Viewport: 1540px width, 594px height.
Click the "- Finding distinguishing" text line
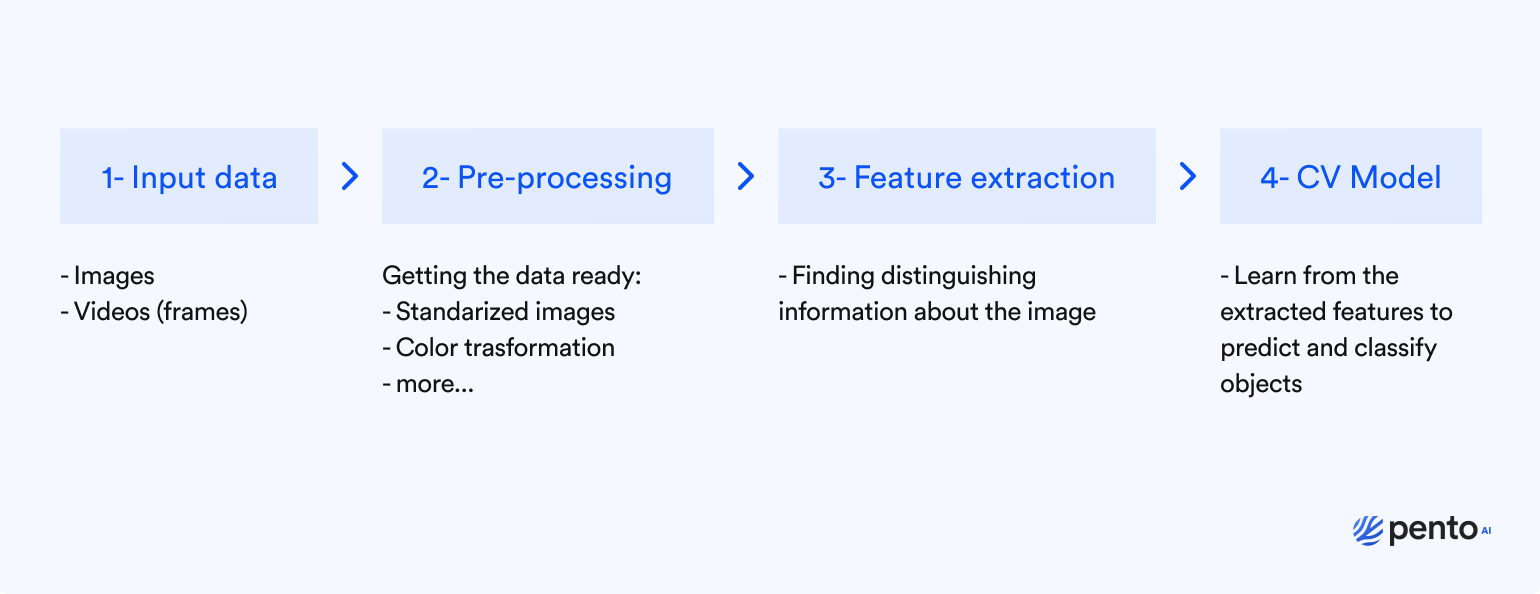pos(907,276)
